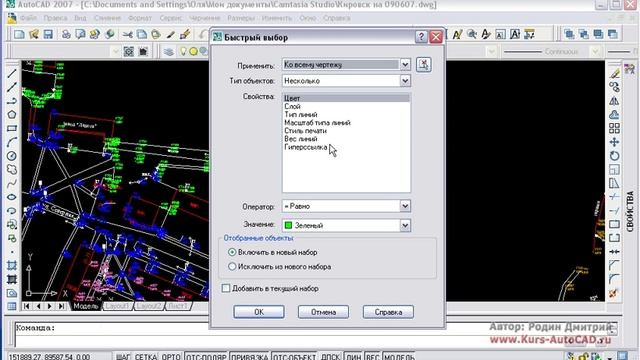Select Включить в новый набор radio button
640x360 pixels.
[x=232, y=252]
